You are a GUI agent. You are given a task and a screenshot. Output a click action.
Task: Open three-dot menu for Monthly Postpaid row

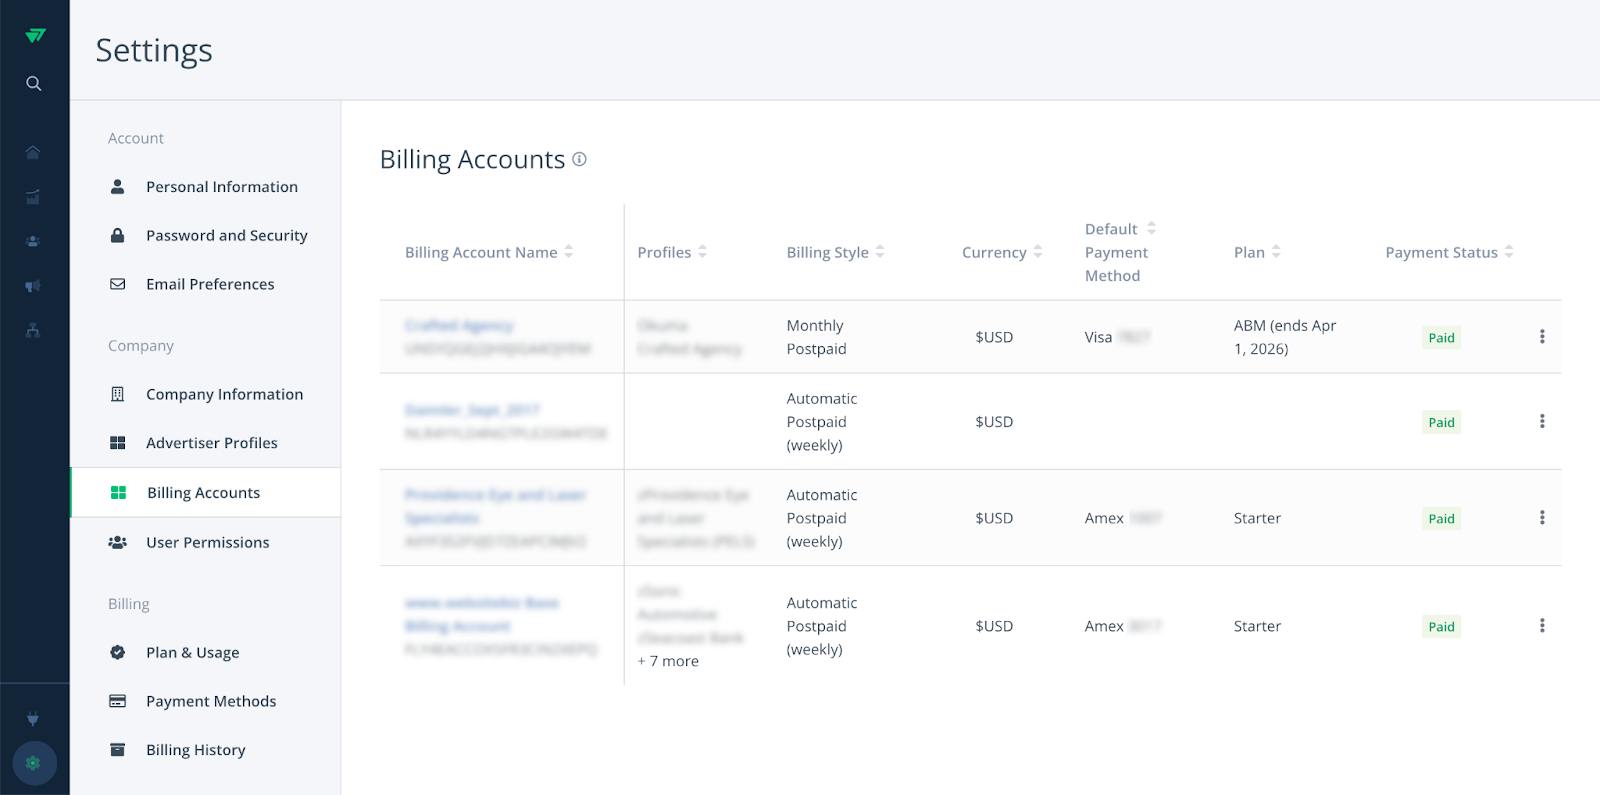coord(1541,337)
